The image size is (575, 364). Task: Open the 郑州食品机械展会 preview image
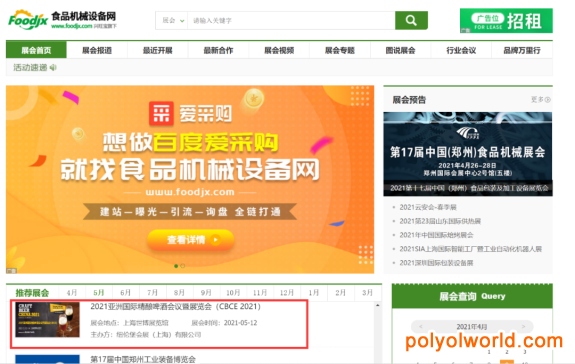pos(468,154)
